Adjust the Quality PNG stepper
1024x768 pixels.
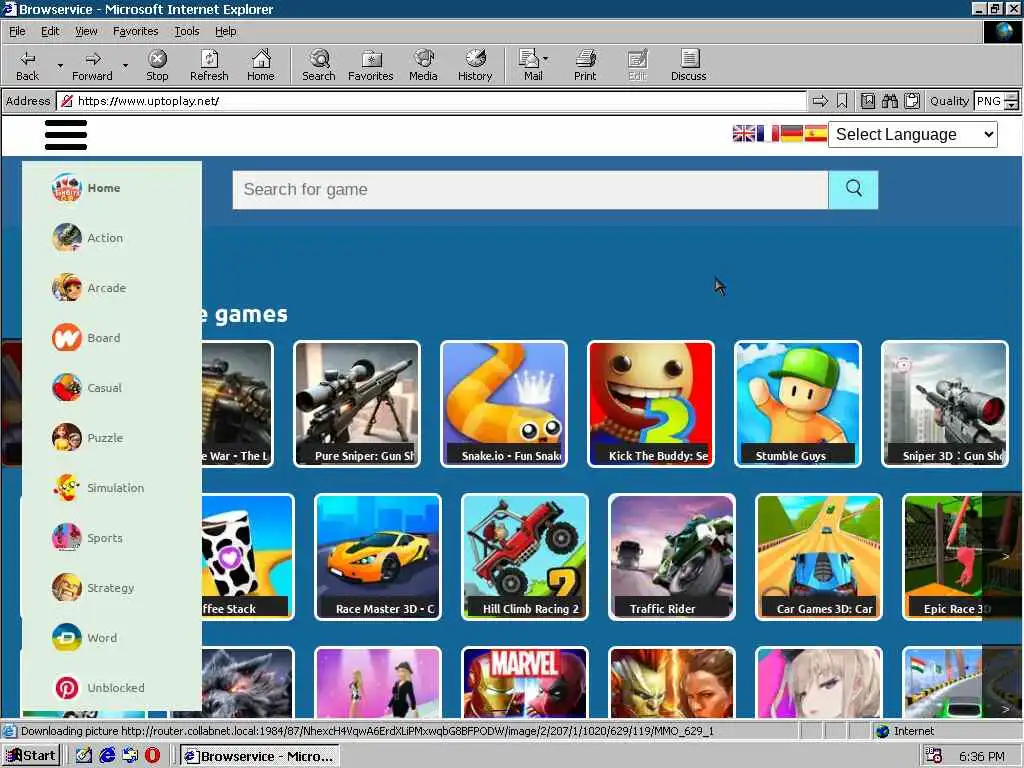point(1011,101)
